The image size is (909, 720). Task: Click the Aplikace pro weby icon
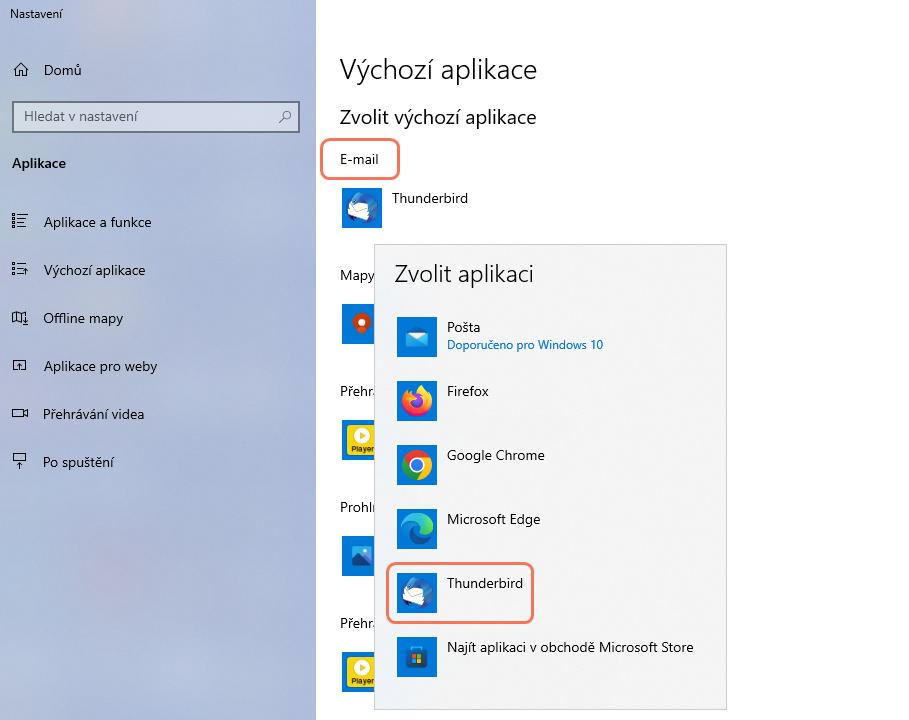point(20,366)
